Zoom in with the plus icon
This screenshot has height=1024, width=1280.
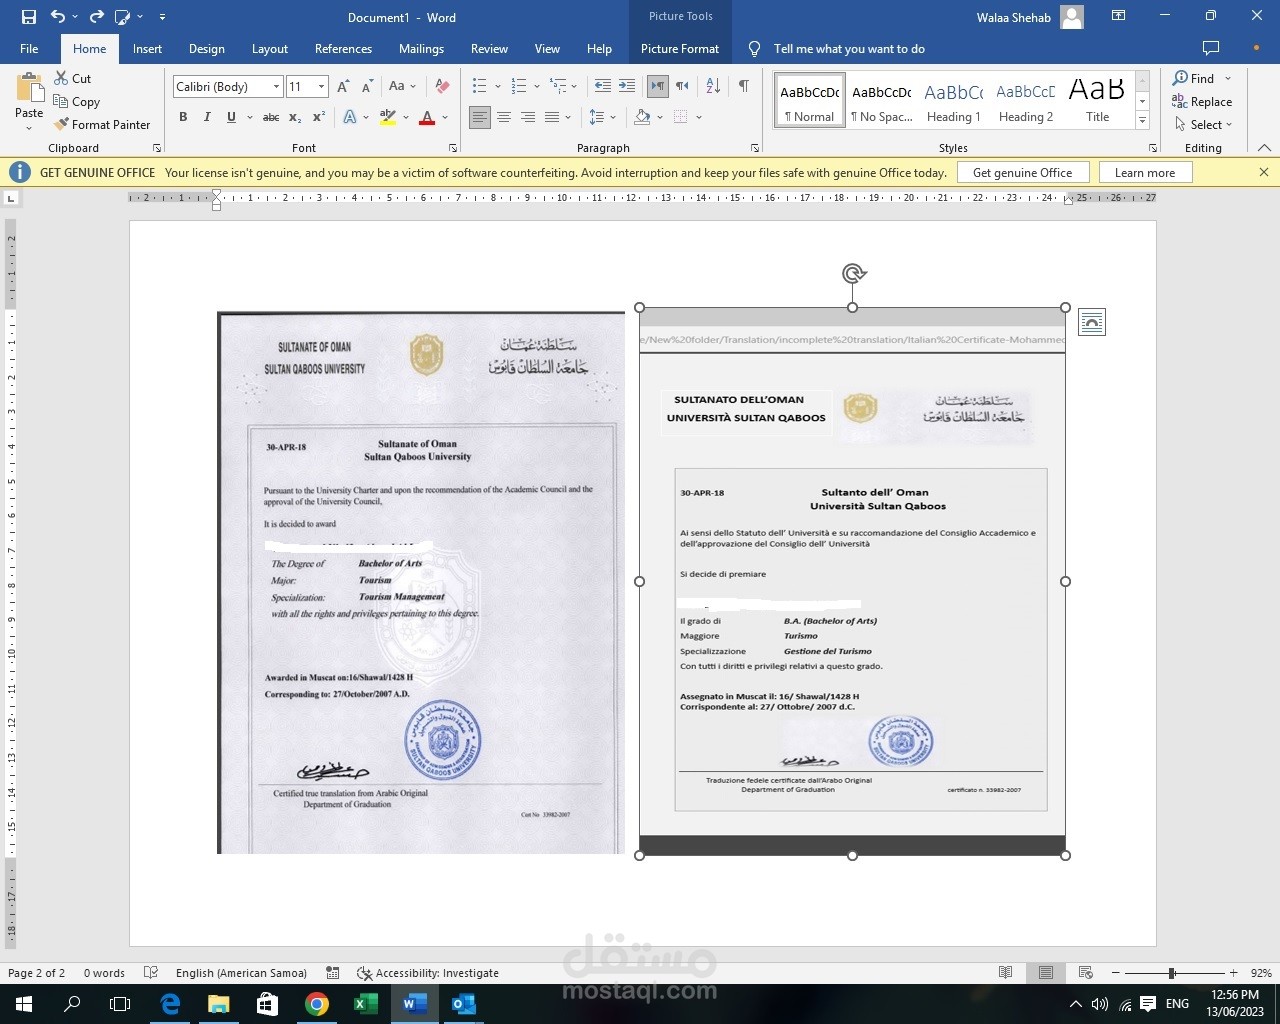(1234, 973)
